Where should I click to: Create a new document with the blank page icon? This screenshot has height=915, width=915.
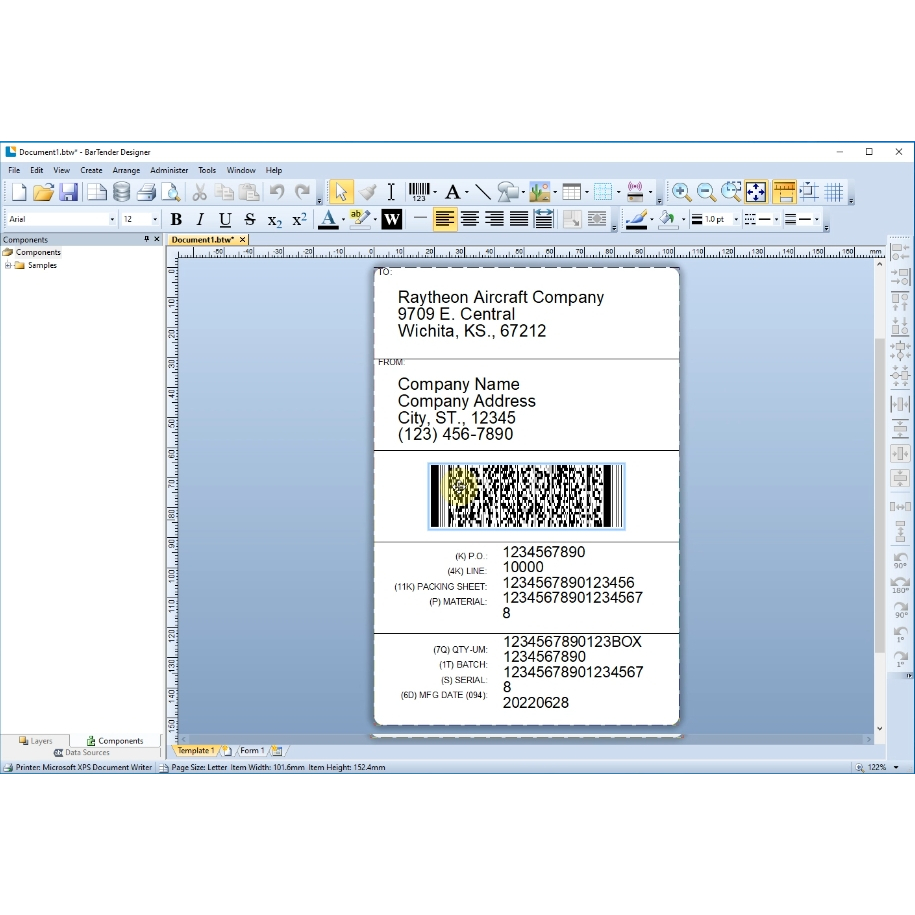(19, 192)
